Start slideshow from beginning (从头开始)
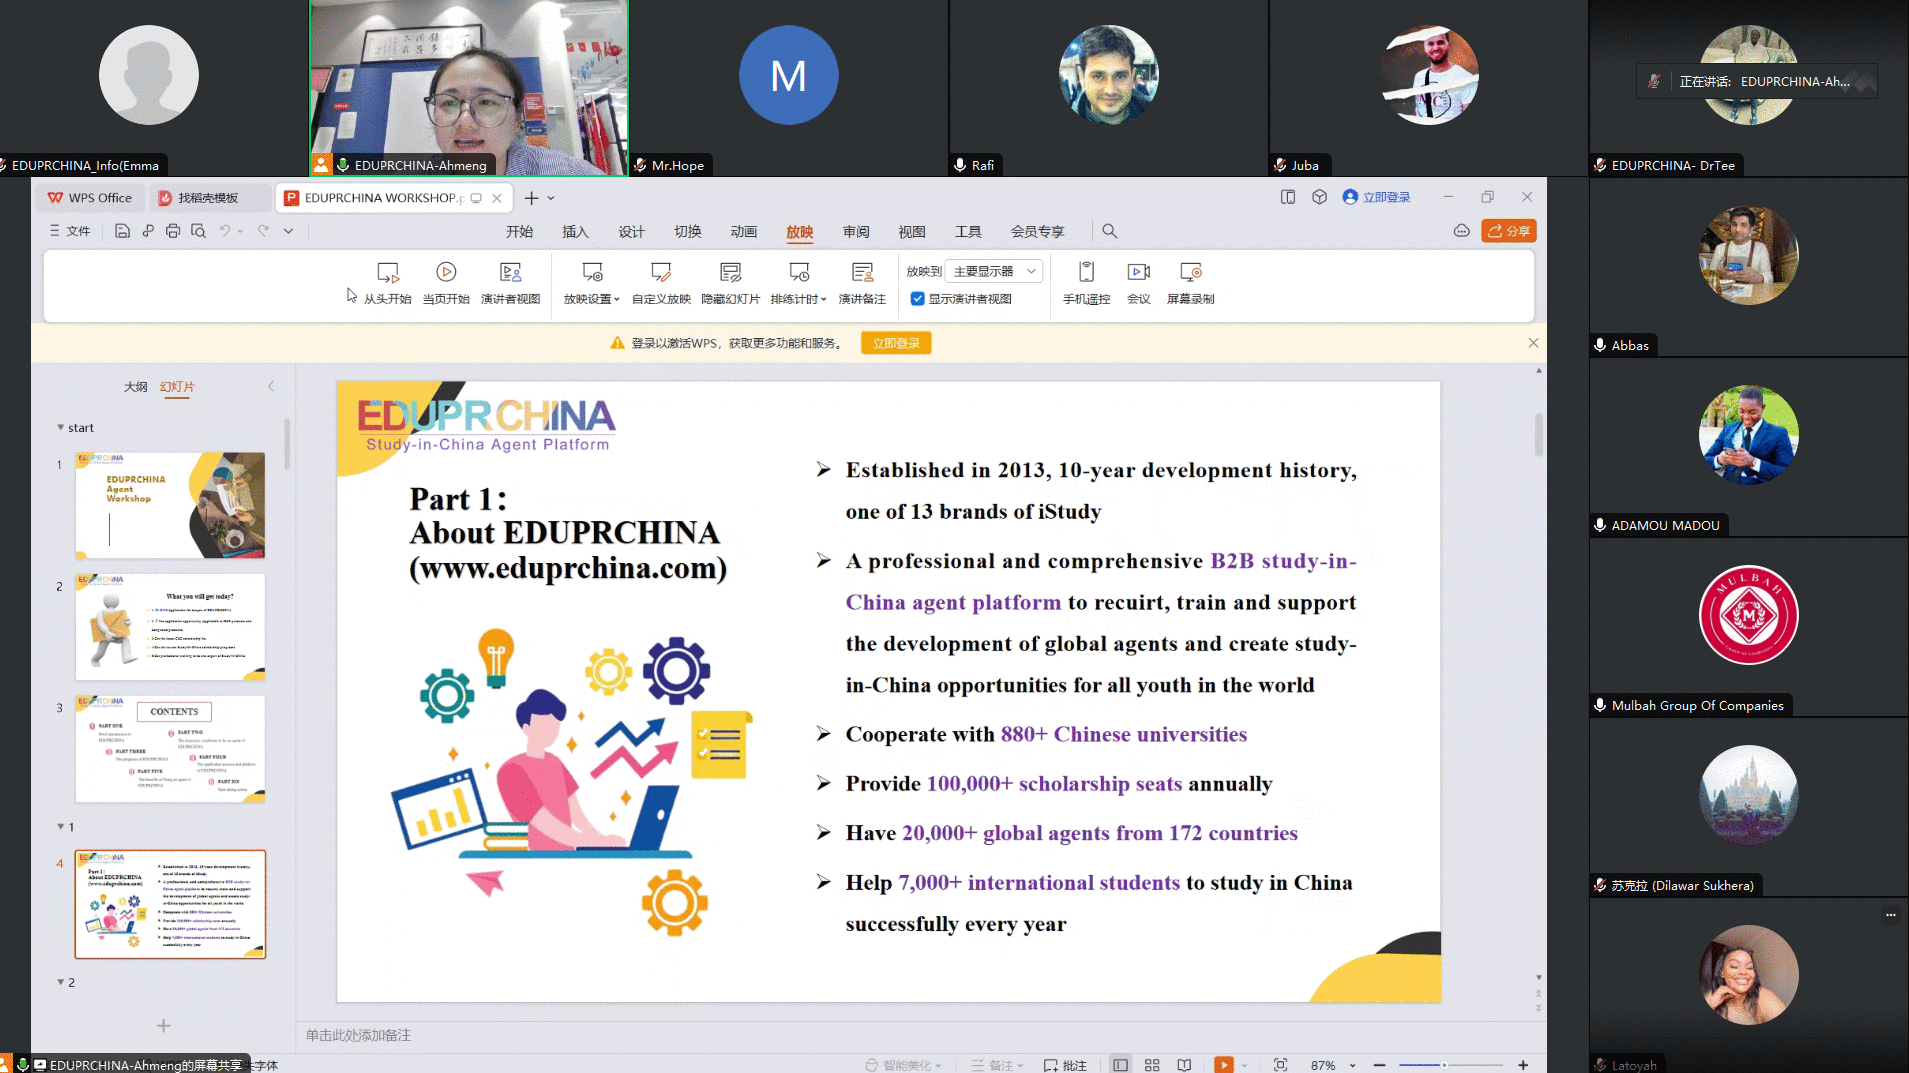This screenshot has height=1073, width=1909. point(387,282)
